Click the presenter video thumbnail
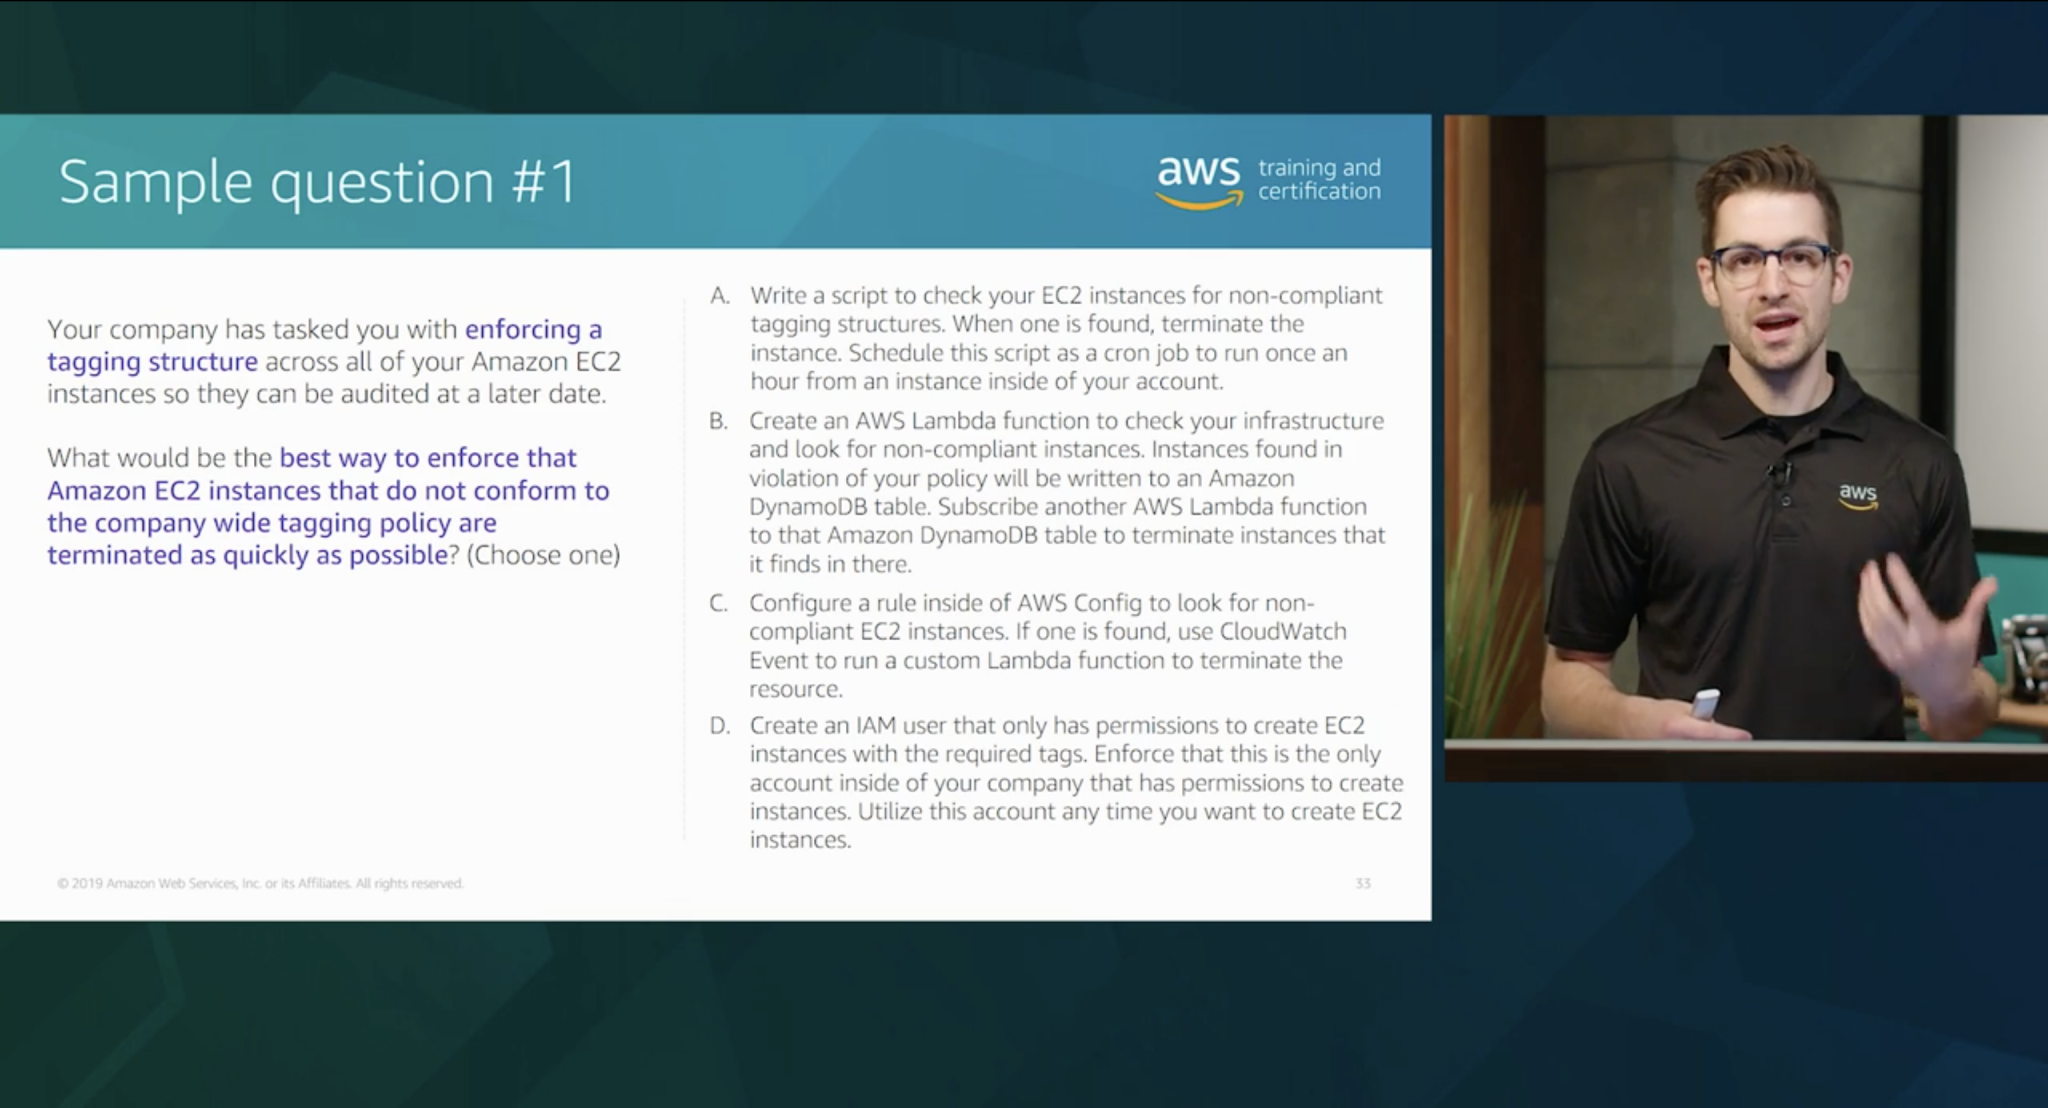The height and width of the screenshot is (1108, 2048). click(1745, 447)
